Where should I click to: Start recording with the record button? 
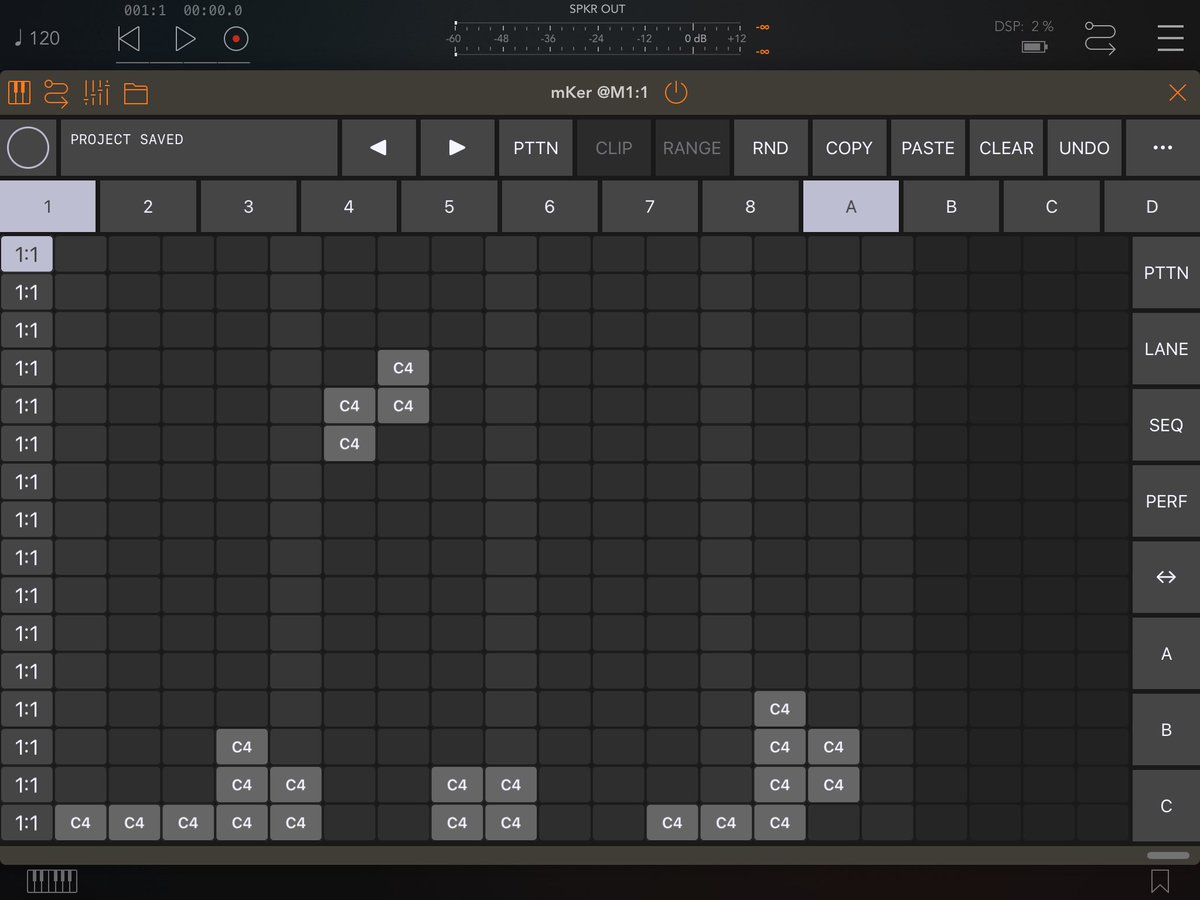[x=236, y=39]
